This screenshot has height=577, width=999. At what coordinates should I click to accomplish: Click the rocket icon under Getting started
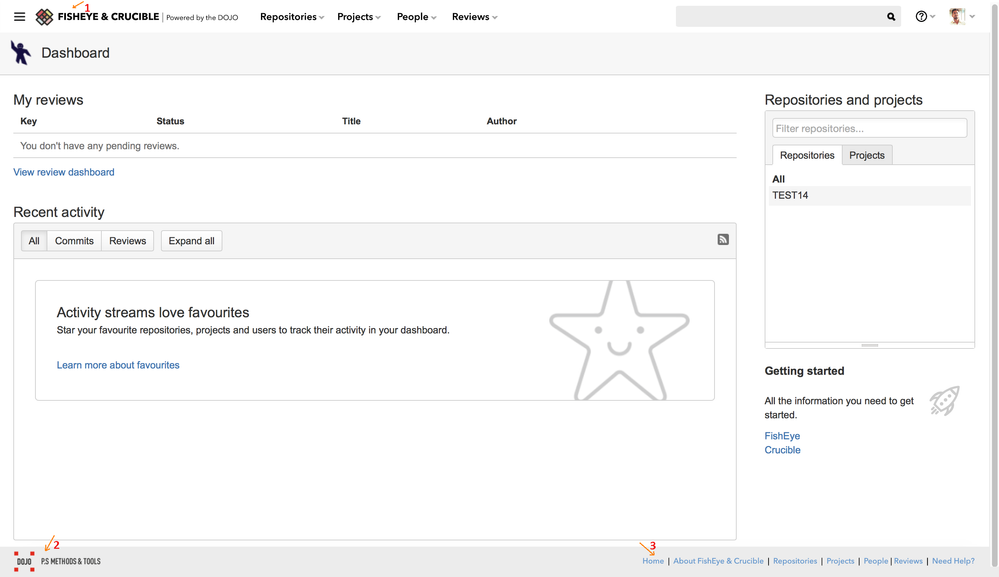[x=944, y=401]
